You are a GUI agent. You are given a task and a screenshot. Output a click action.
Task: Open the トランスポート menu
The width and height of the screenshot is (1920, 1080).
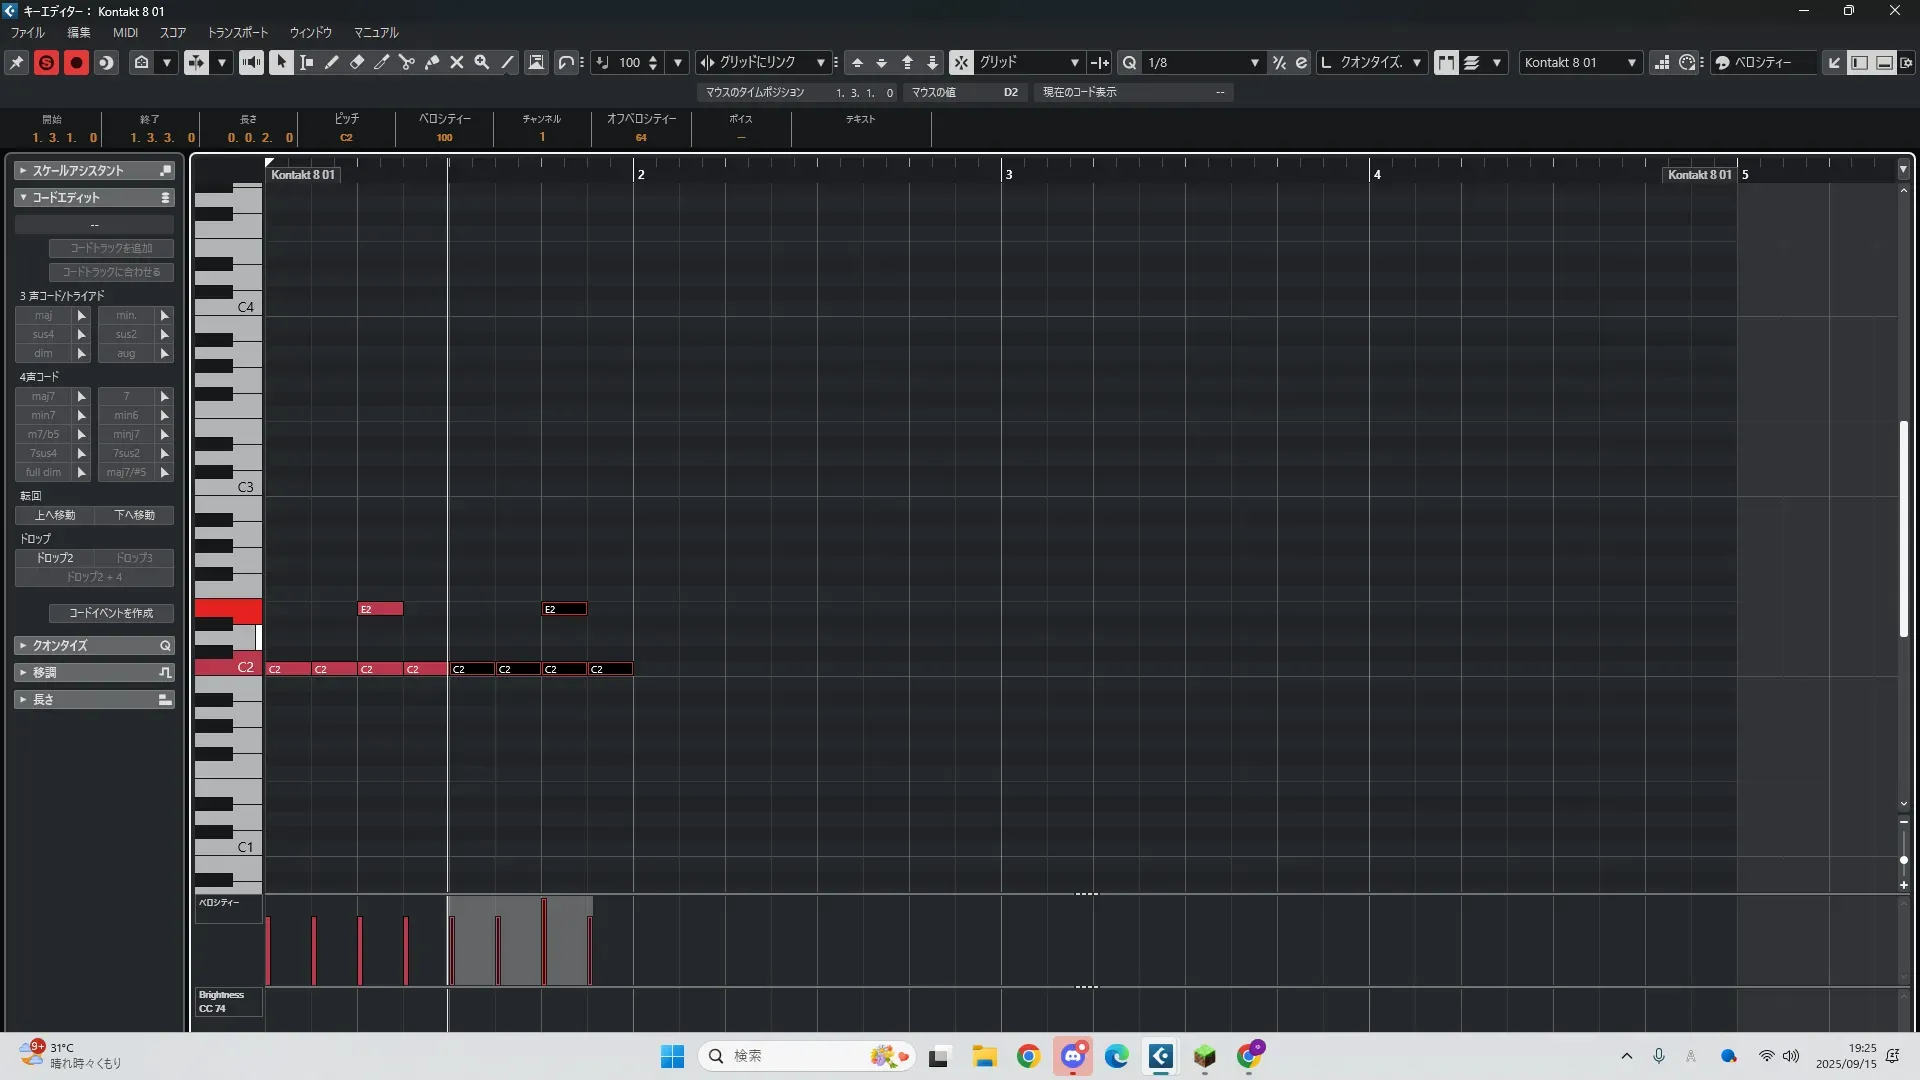point(237,32)
